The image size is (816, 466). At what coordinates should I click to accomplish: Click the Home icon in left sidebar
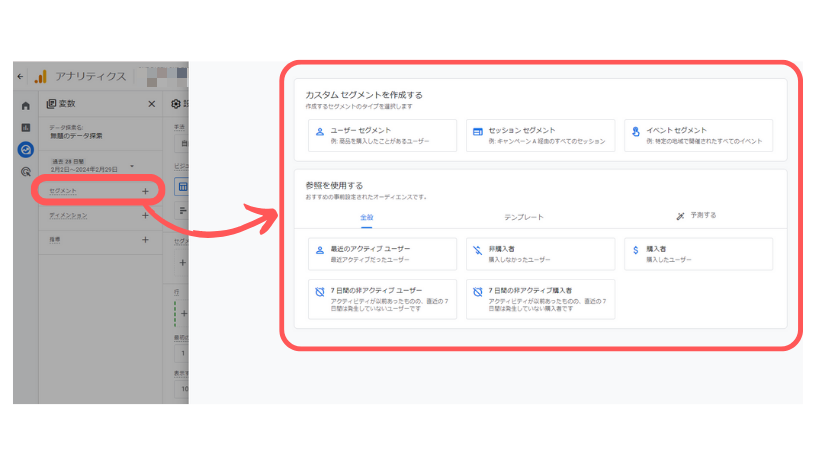coord(25,105)
